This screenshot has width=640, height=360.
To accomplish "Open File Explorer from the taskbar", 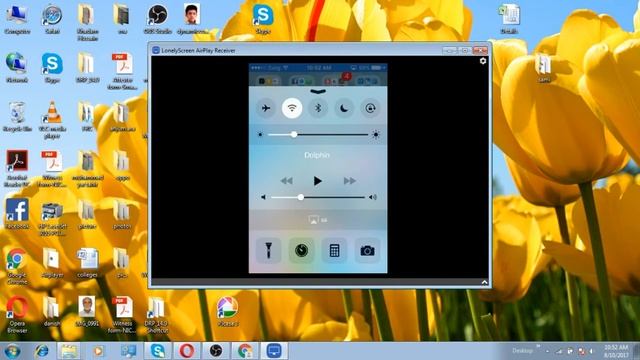I will 69,351.
